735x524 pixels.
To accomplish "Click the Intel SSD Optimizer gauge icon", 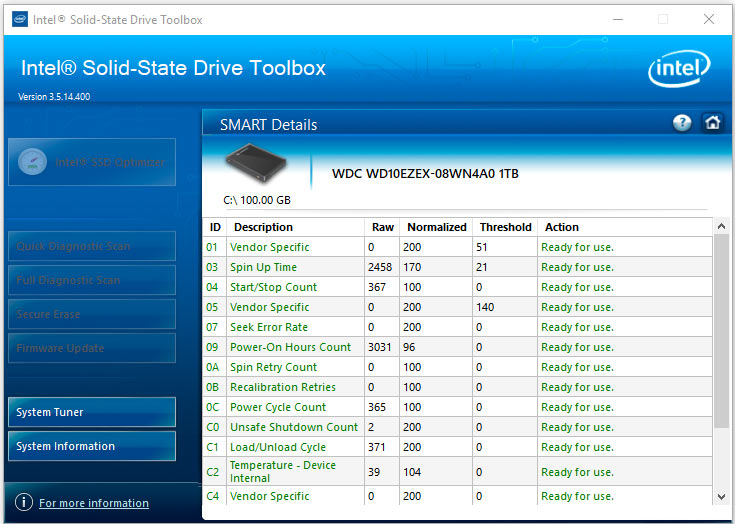I will point(32,162).
